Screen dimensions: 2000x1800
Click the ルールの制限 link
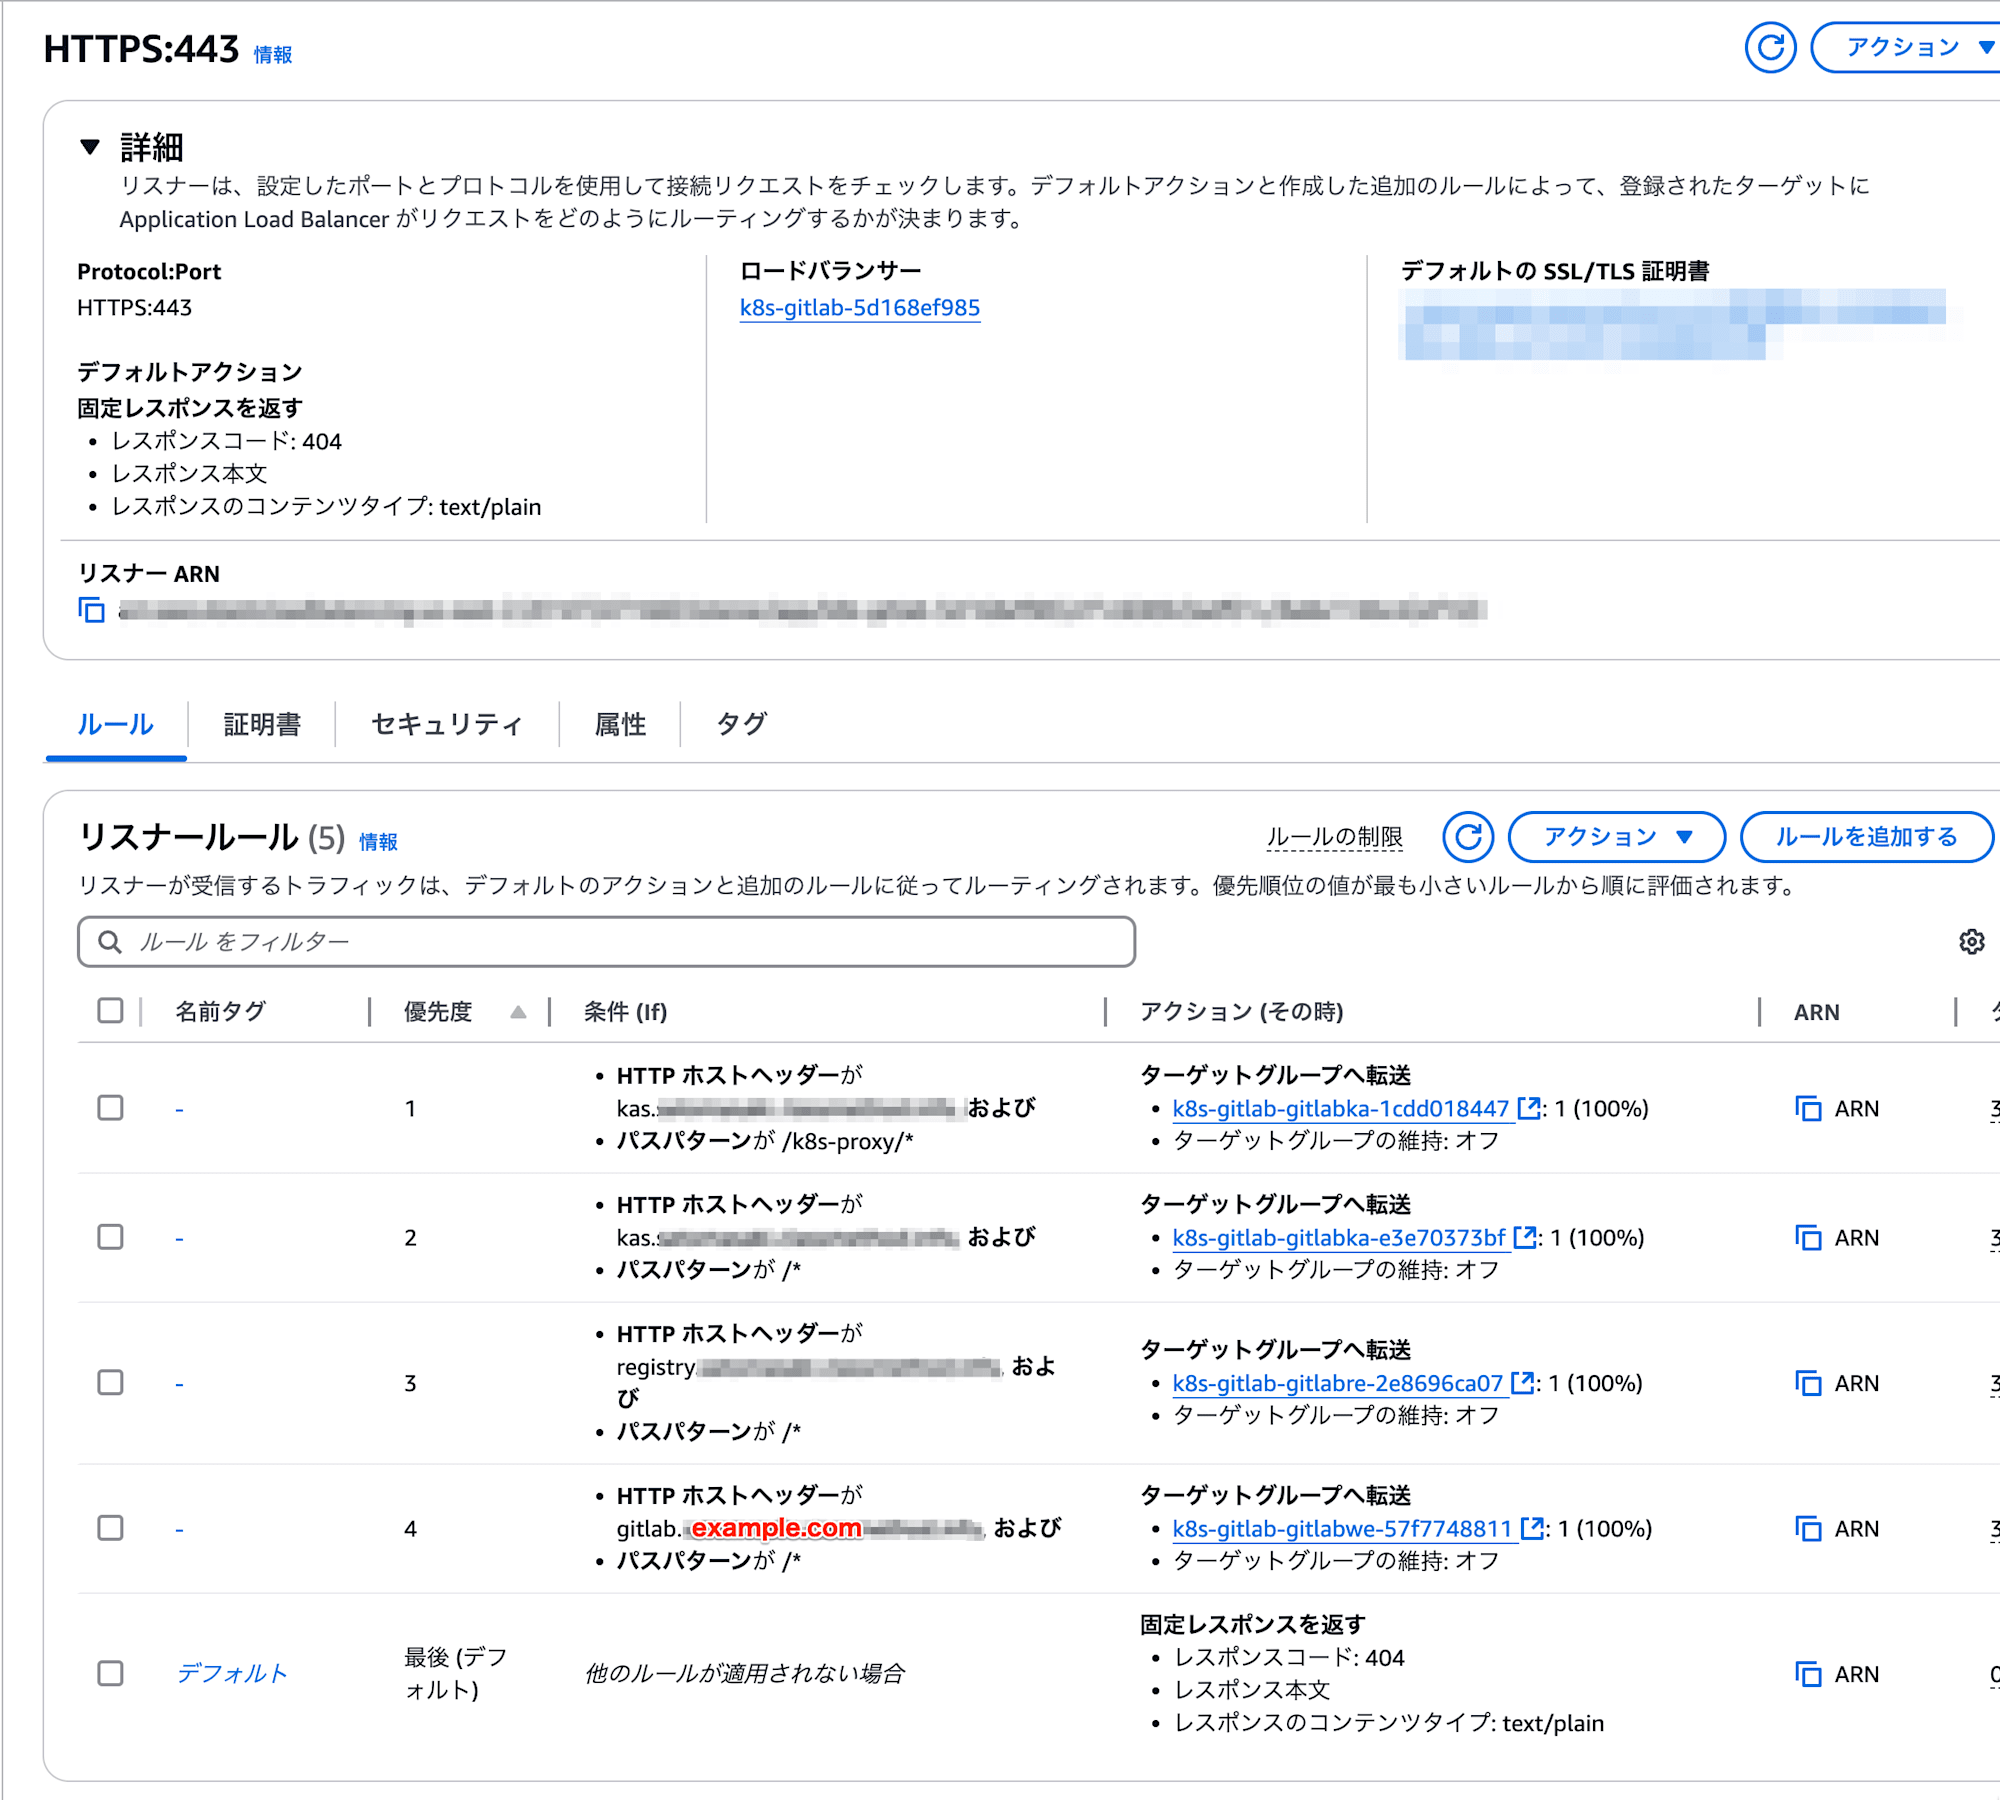coord(1334,837)
